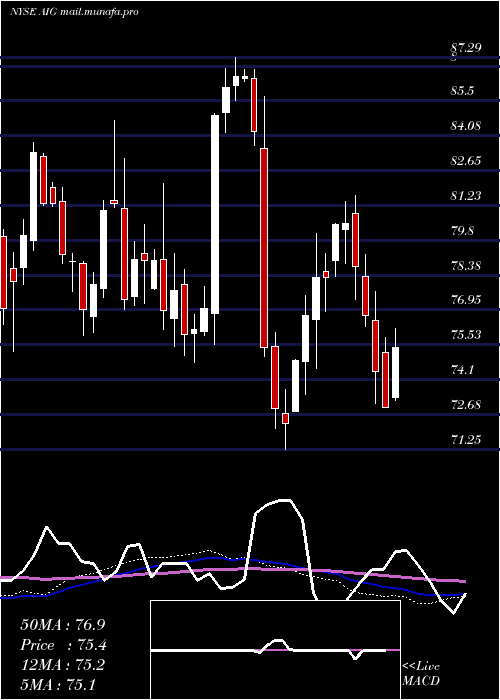Click the 81.23 price axis label
This screenshot has height=700, width=500.
[467, 196]
